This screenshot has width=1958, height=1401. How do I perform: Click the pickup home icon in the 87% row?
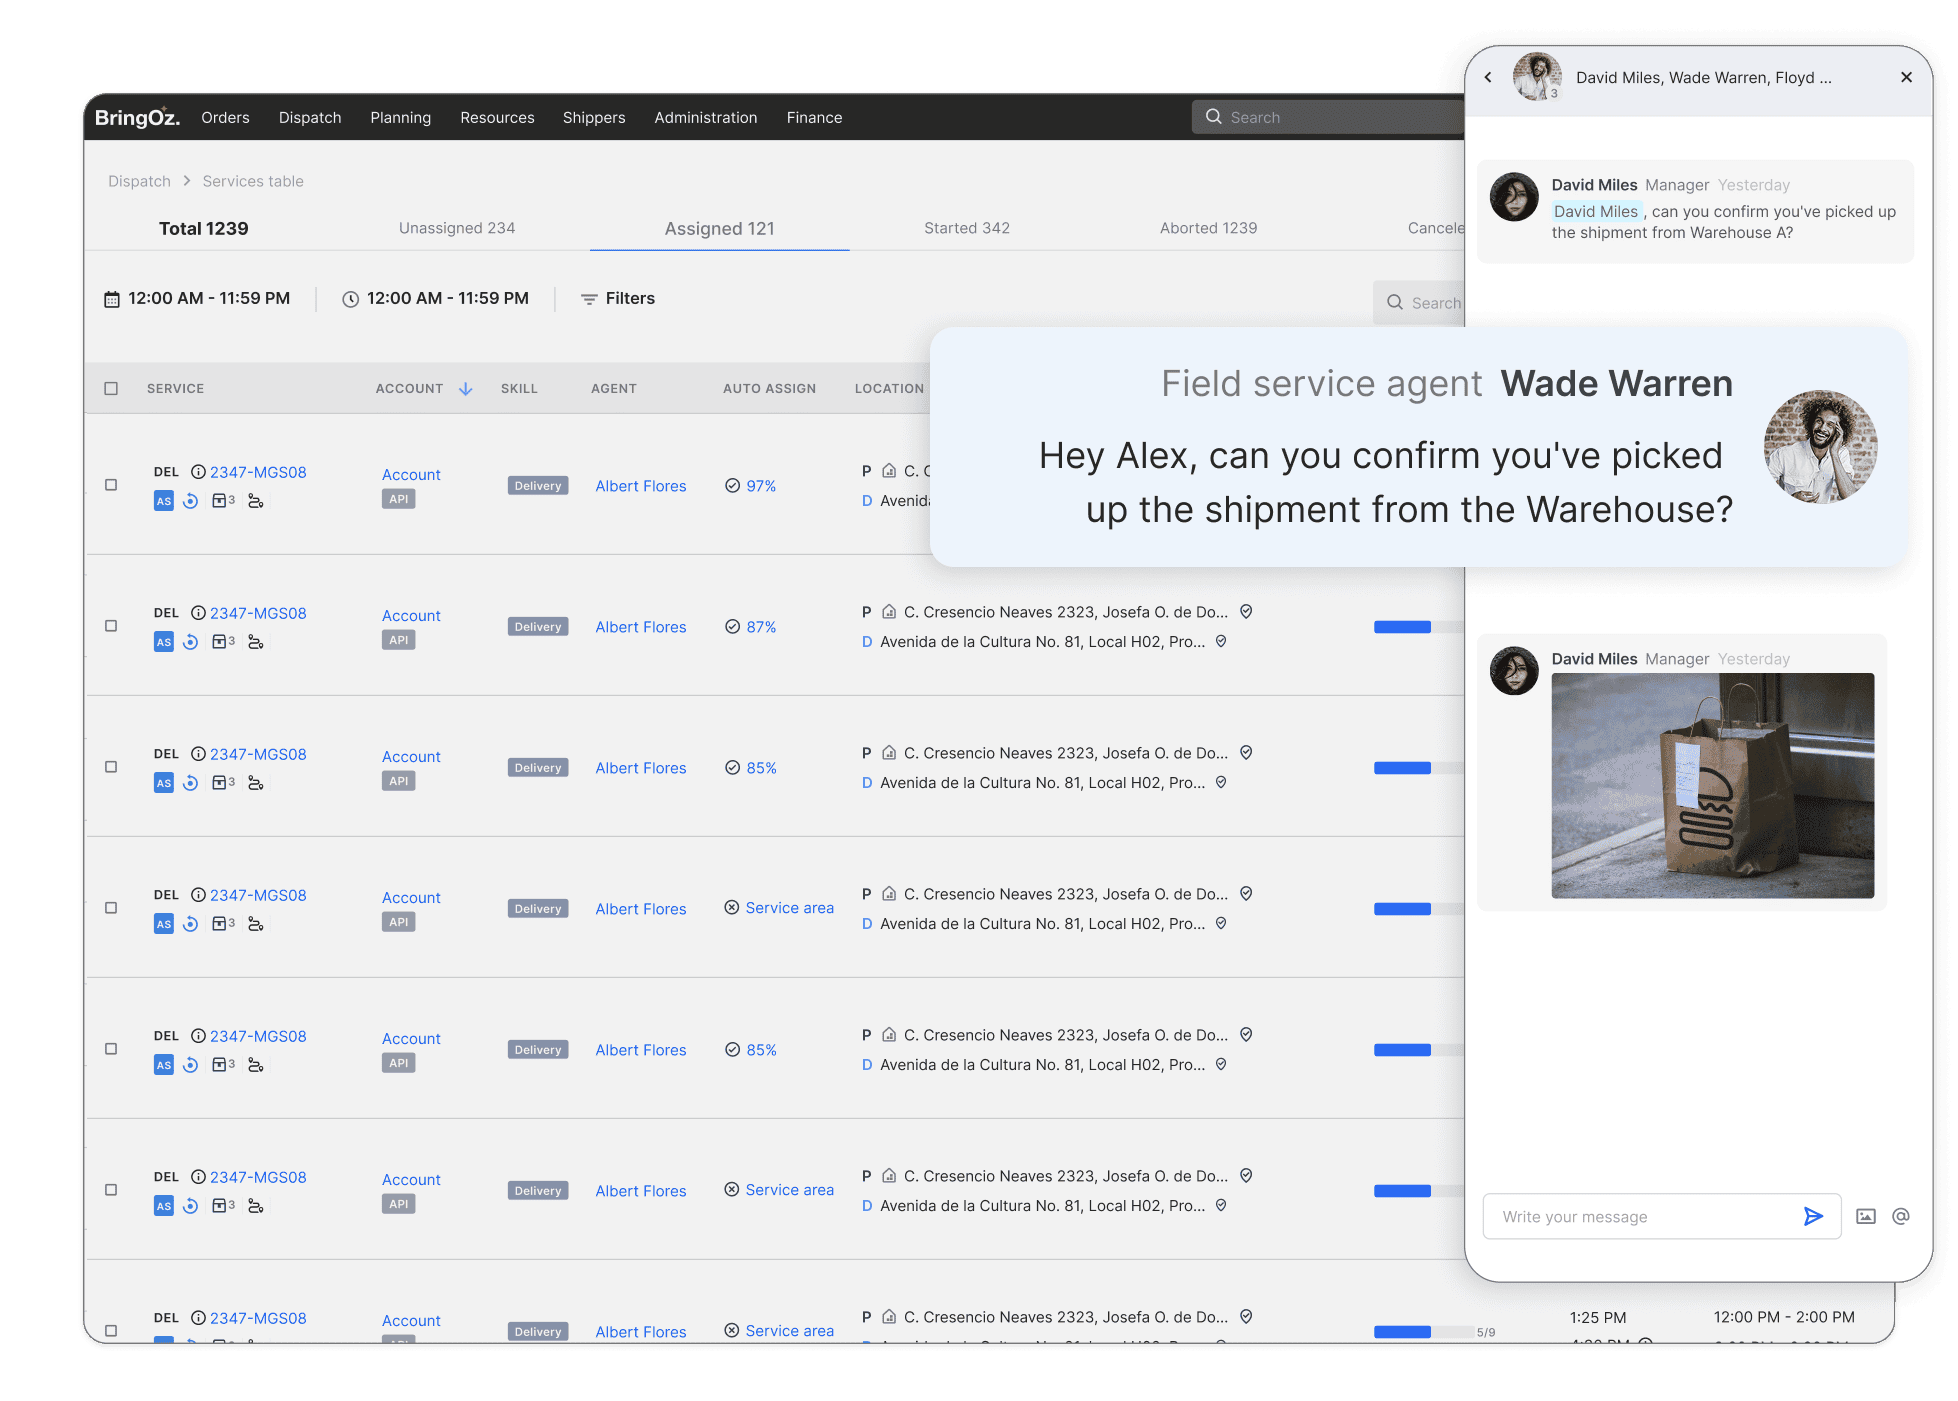click(x=889, y=612)
